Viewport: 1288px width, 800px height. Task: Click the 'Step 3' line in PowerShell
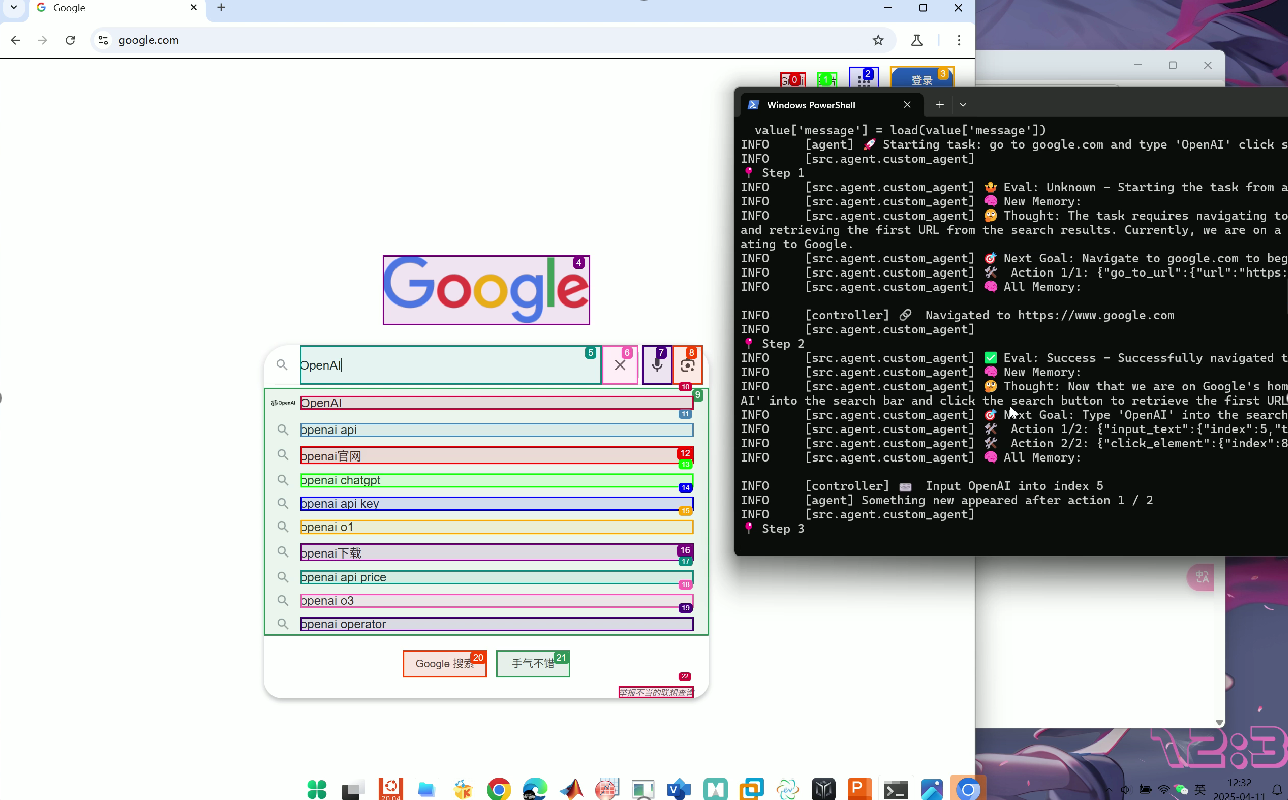(773, 529)
